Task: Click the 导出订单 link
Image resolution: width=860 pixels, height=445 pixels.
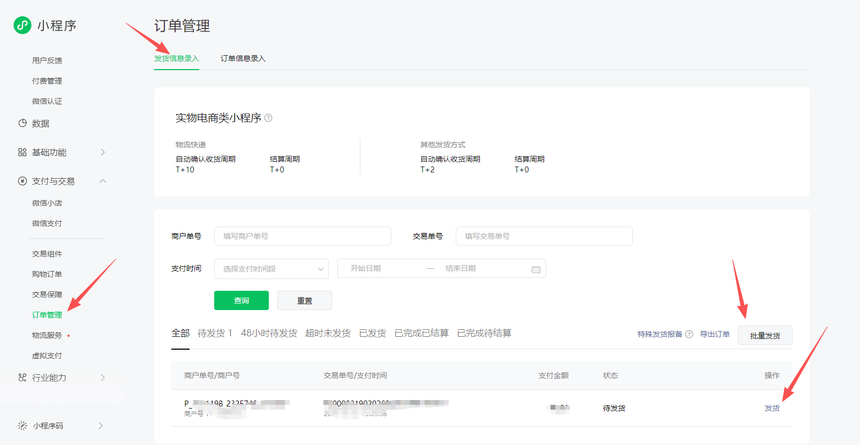Action: pyautogui.click(x=715, y=334)
